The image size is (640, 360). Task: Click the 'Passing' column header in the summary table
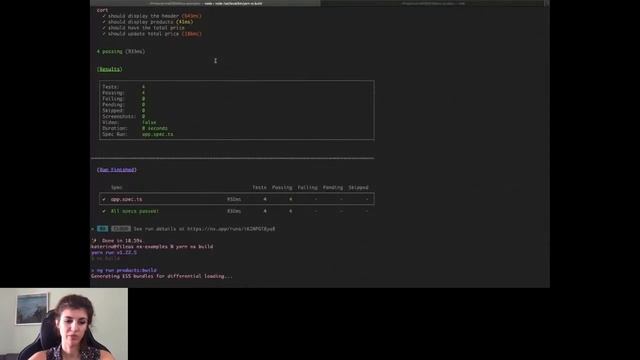[282, 188]
